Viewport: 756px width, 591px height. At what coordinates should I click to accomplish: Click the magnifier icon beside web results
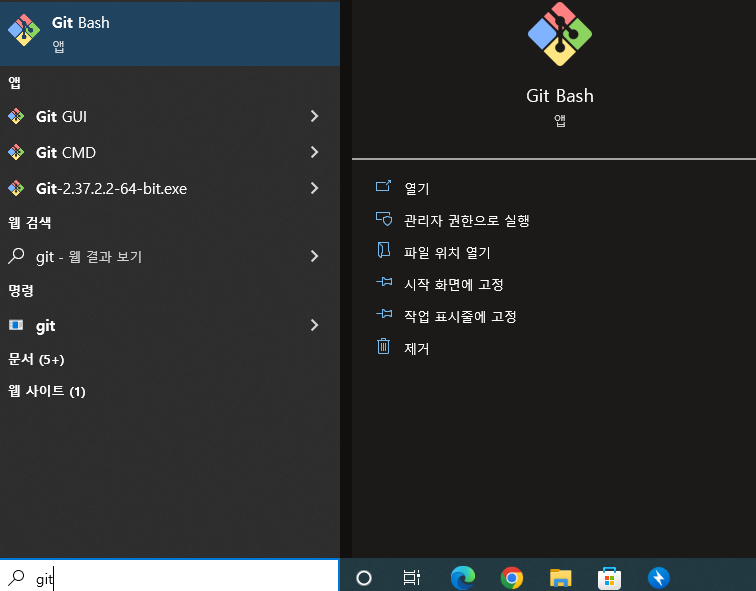pos(16,256)
